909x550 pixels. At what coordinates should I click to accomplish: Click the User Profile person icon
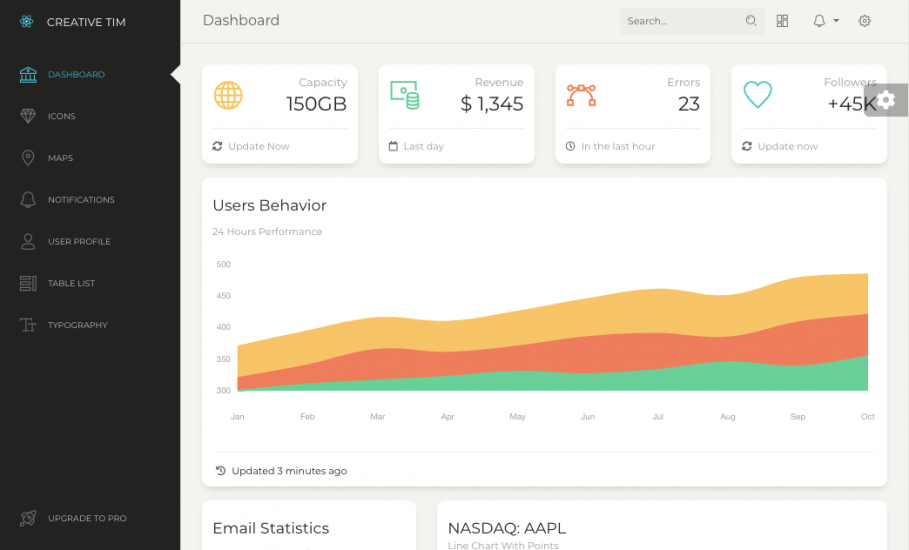28,241
